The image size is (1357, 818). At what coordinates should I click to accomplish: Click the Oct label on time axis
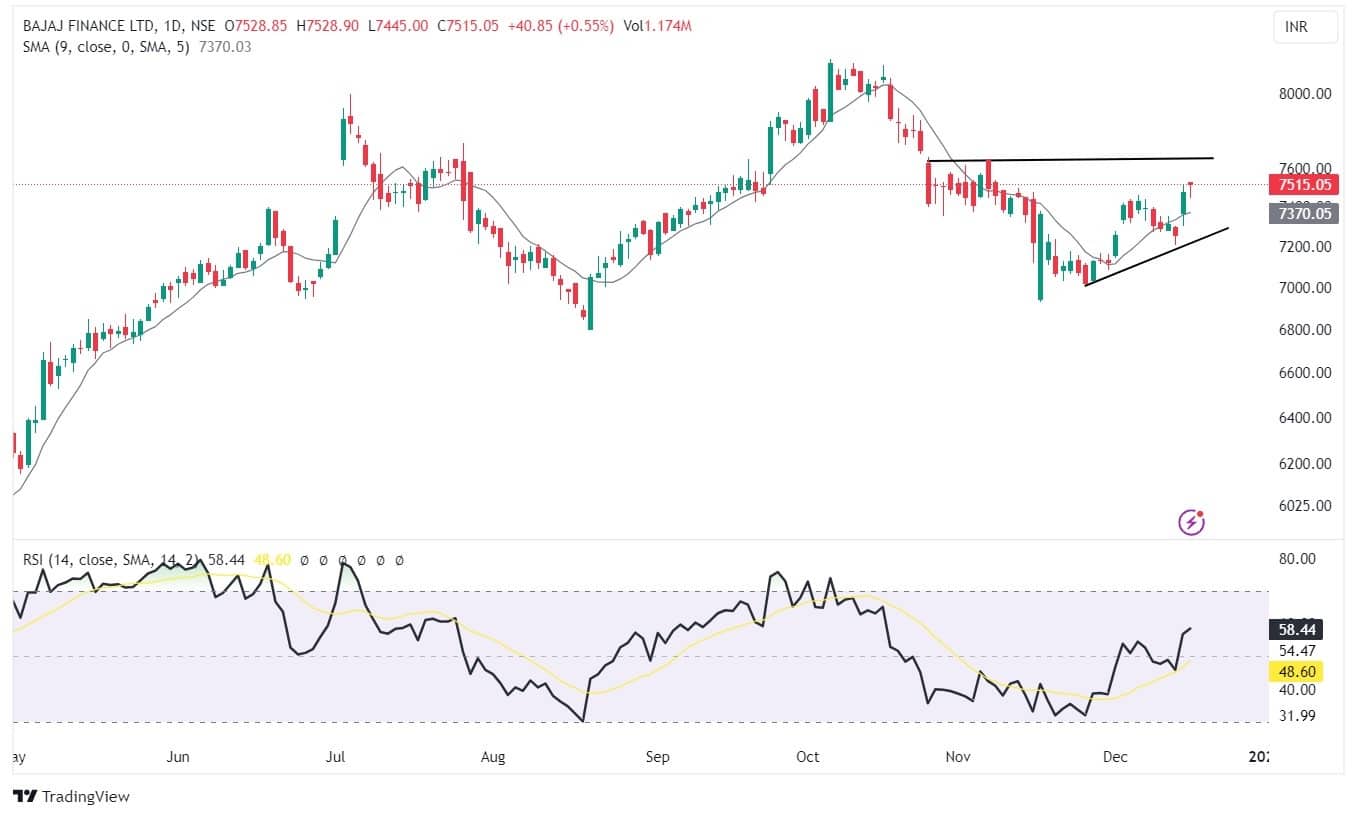point(807,757)
